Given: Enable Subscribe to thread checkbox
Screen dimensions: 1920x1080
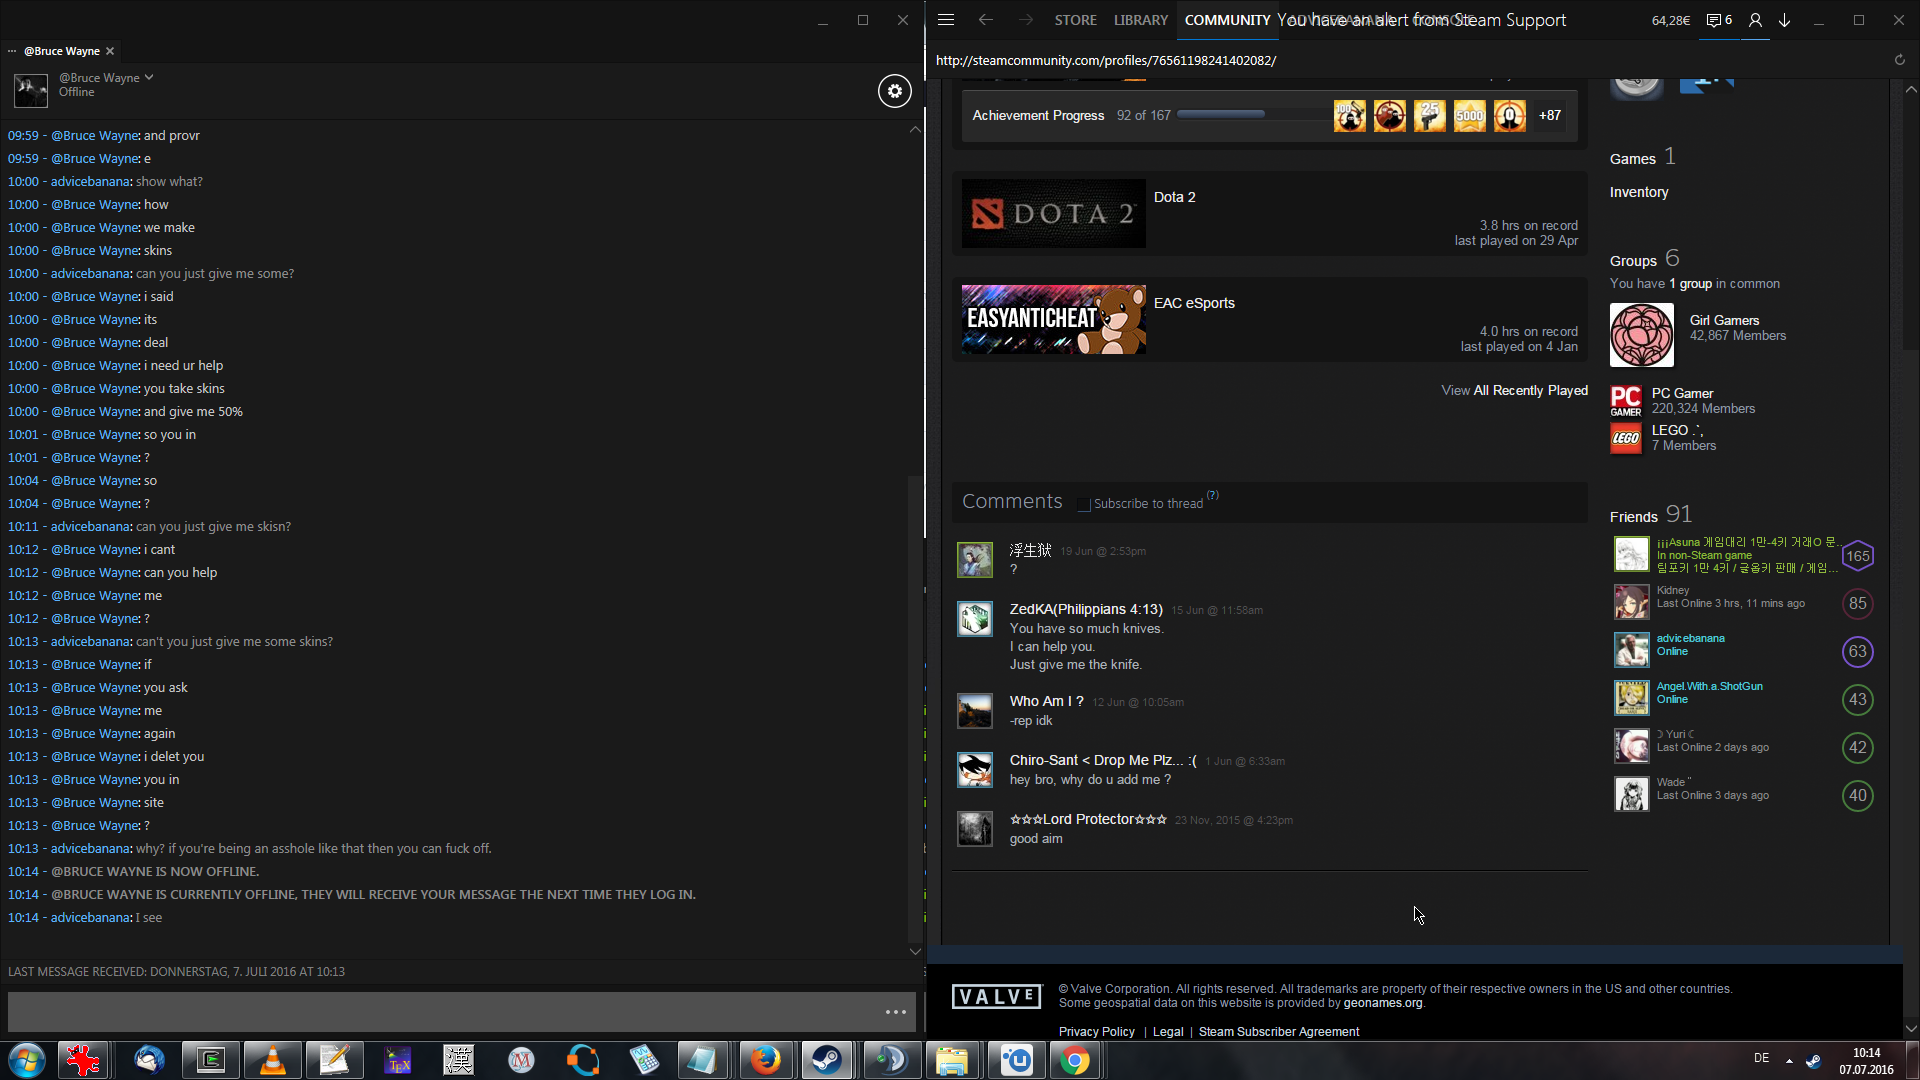Looking at the screenshot, I should coord(1084,504).
